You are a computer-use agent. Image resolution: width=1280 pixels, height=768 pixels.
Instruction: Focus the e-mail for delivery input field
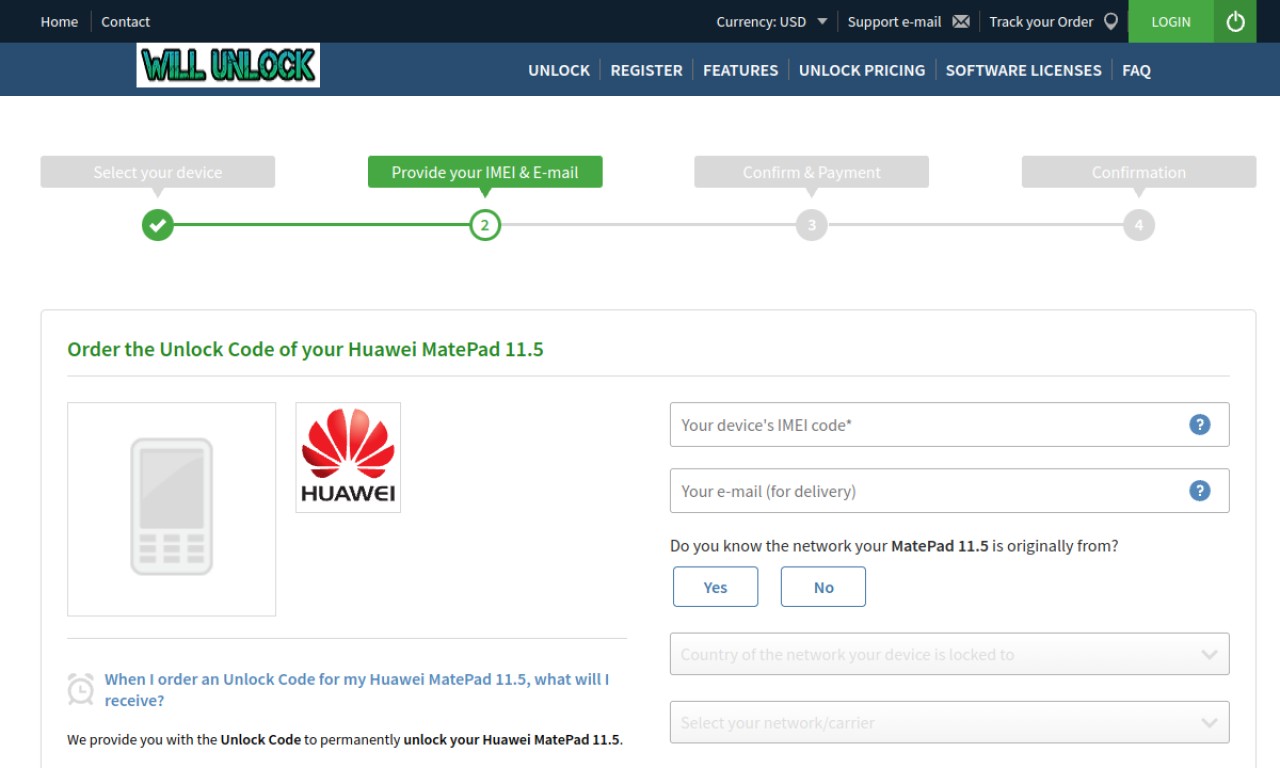950,491
